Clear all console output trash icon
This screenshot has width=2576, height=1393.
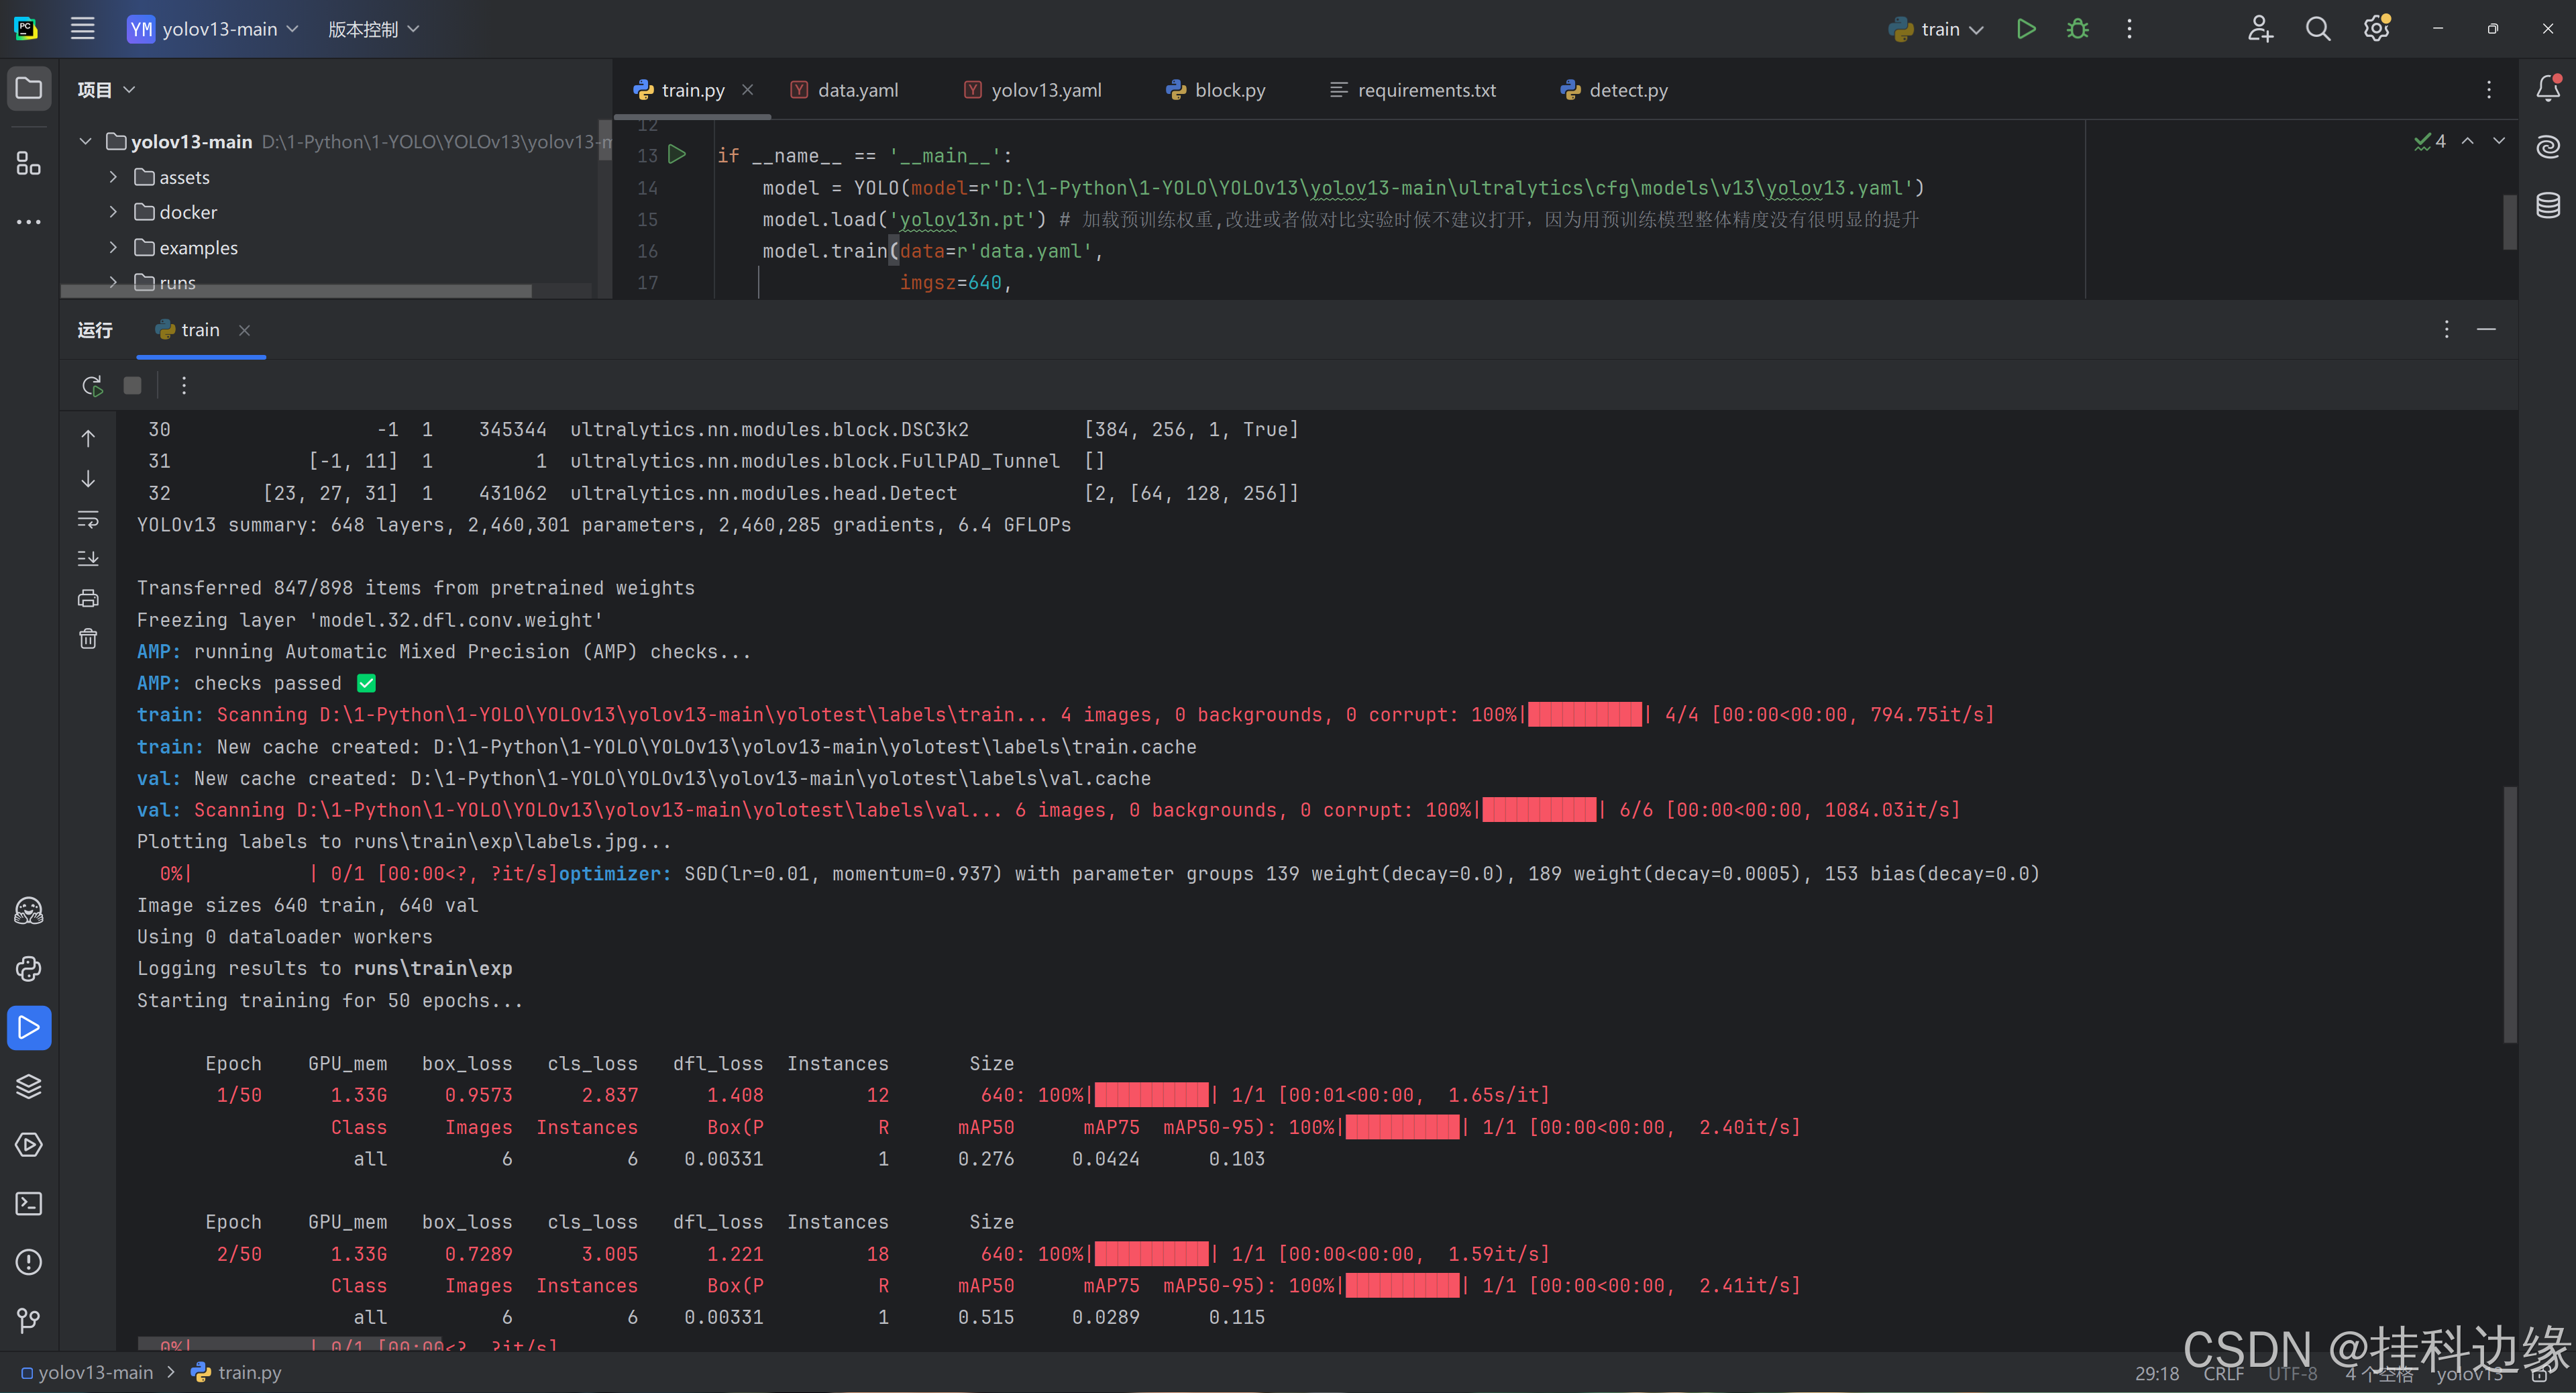pos(88,638)
